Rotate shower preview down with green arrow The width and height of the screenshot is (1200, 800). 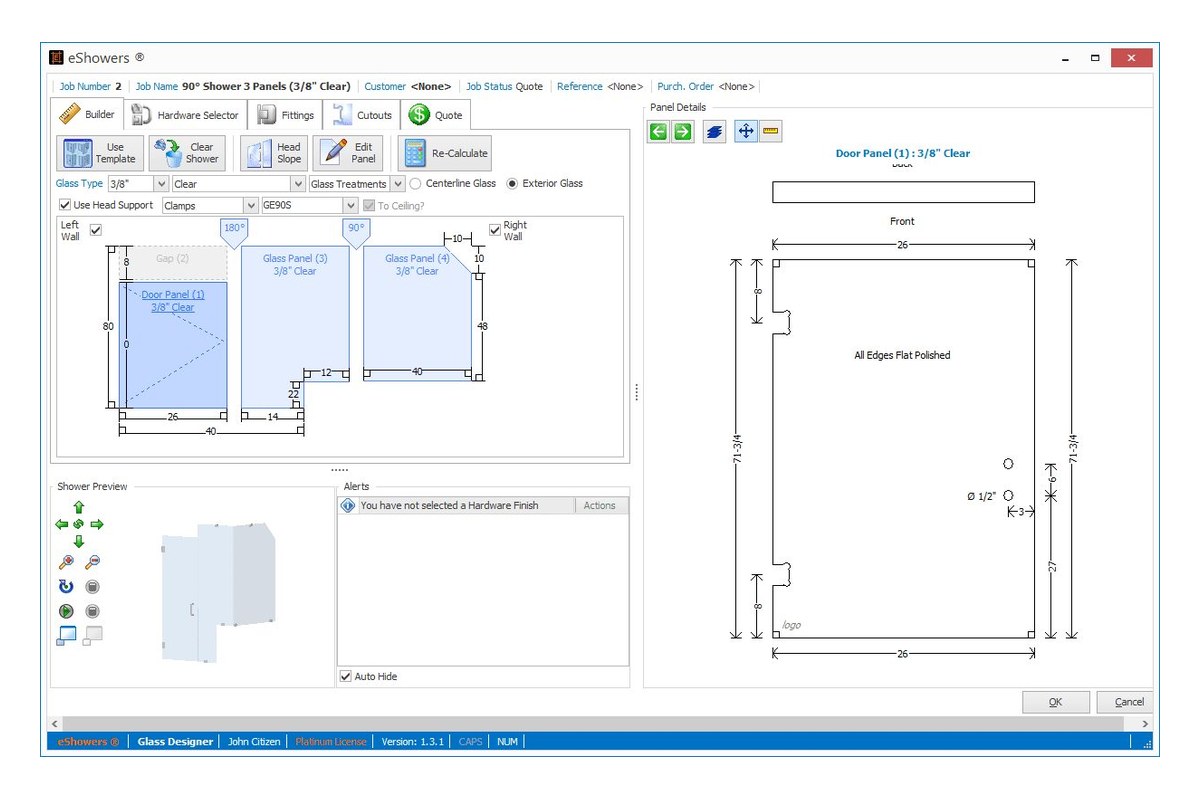(79, 541)
